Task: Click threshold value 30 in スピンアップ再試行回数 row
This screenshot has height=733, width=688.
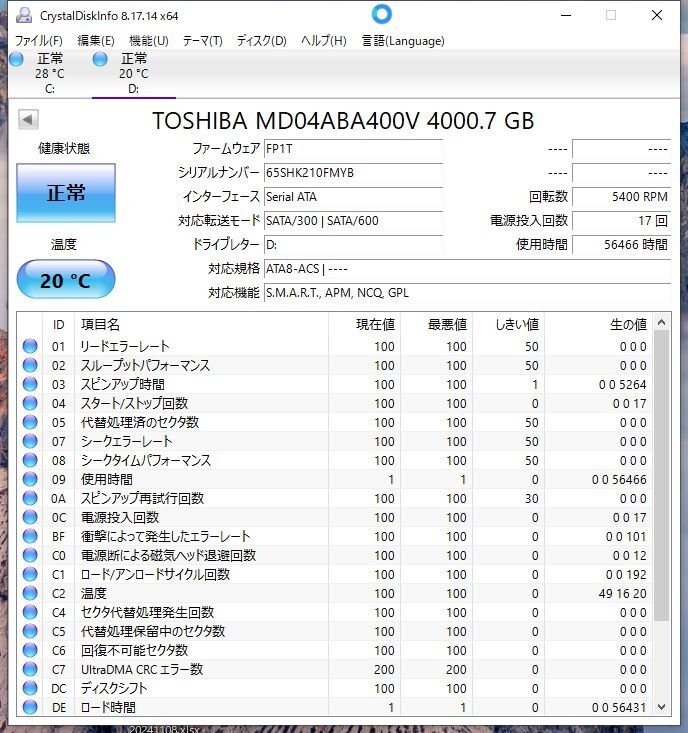Action: coord(531,499)
